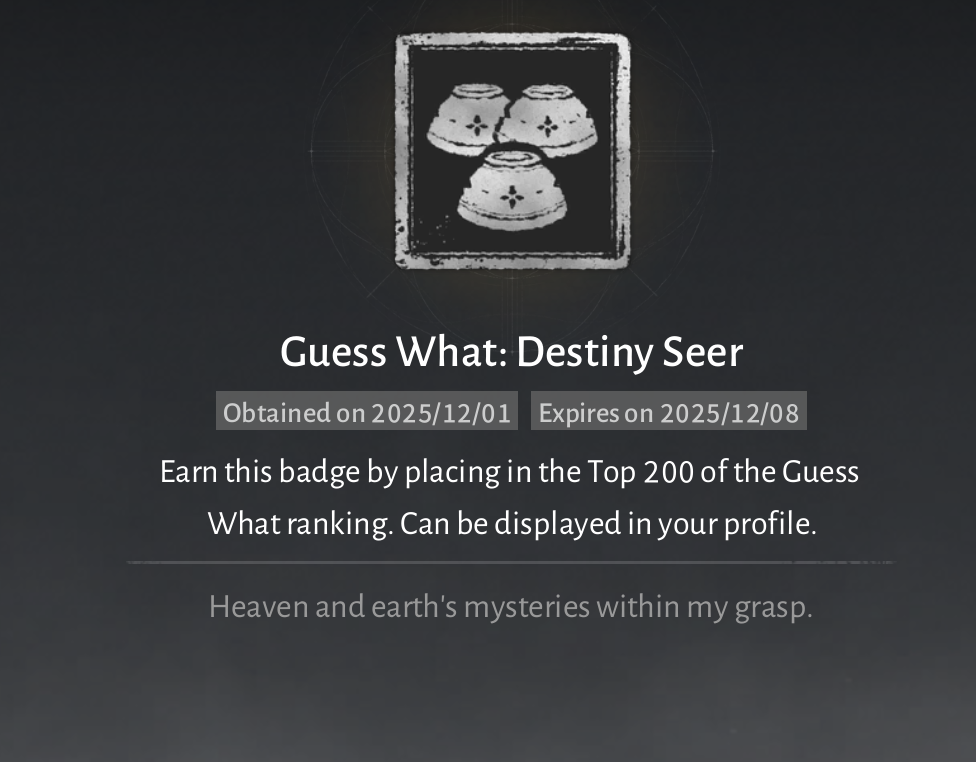
Task: Click the three-bowls badge icon
Action: click(512, 151)
